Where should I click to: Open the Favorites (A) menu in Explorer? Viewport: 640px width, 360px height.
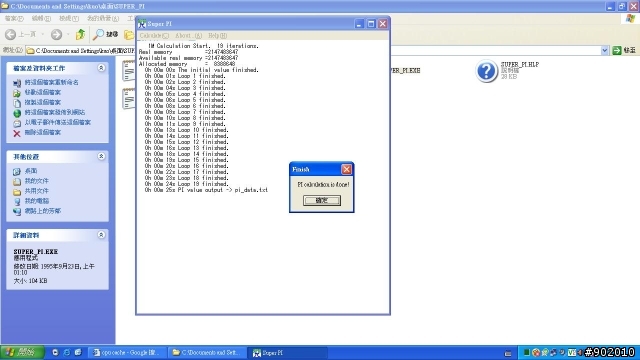coord(102,18)
